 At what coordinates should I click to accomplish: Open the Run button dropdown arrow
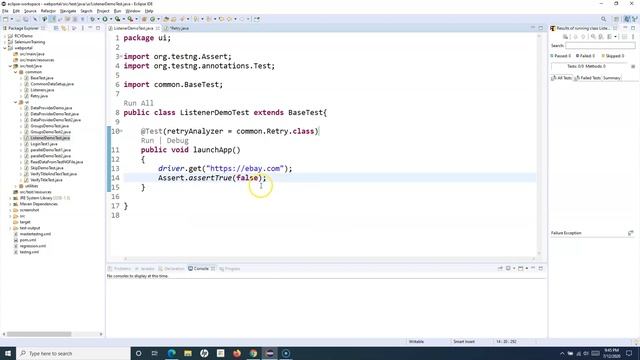coord(110,19)
